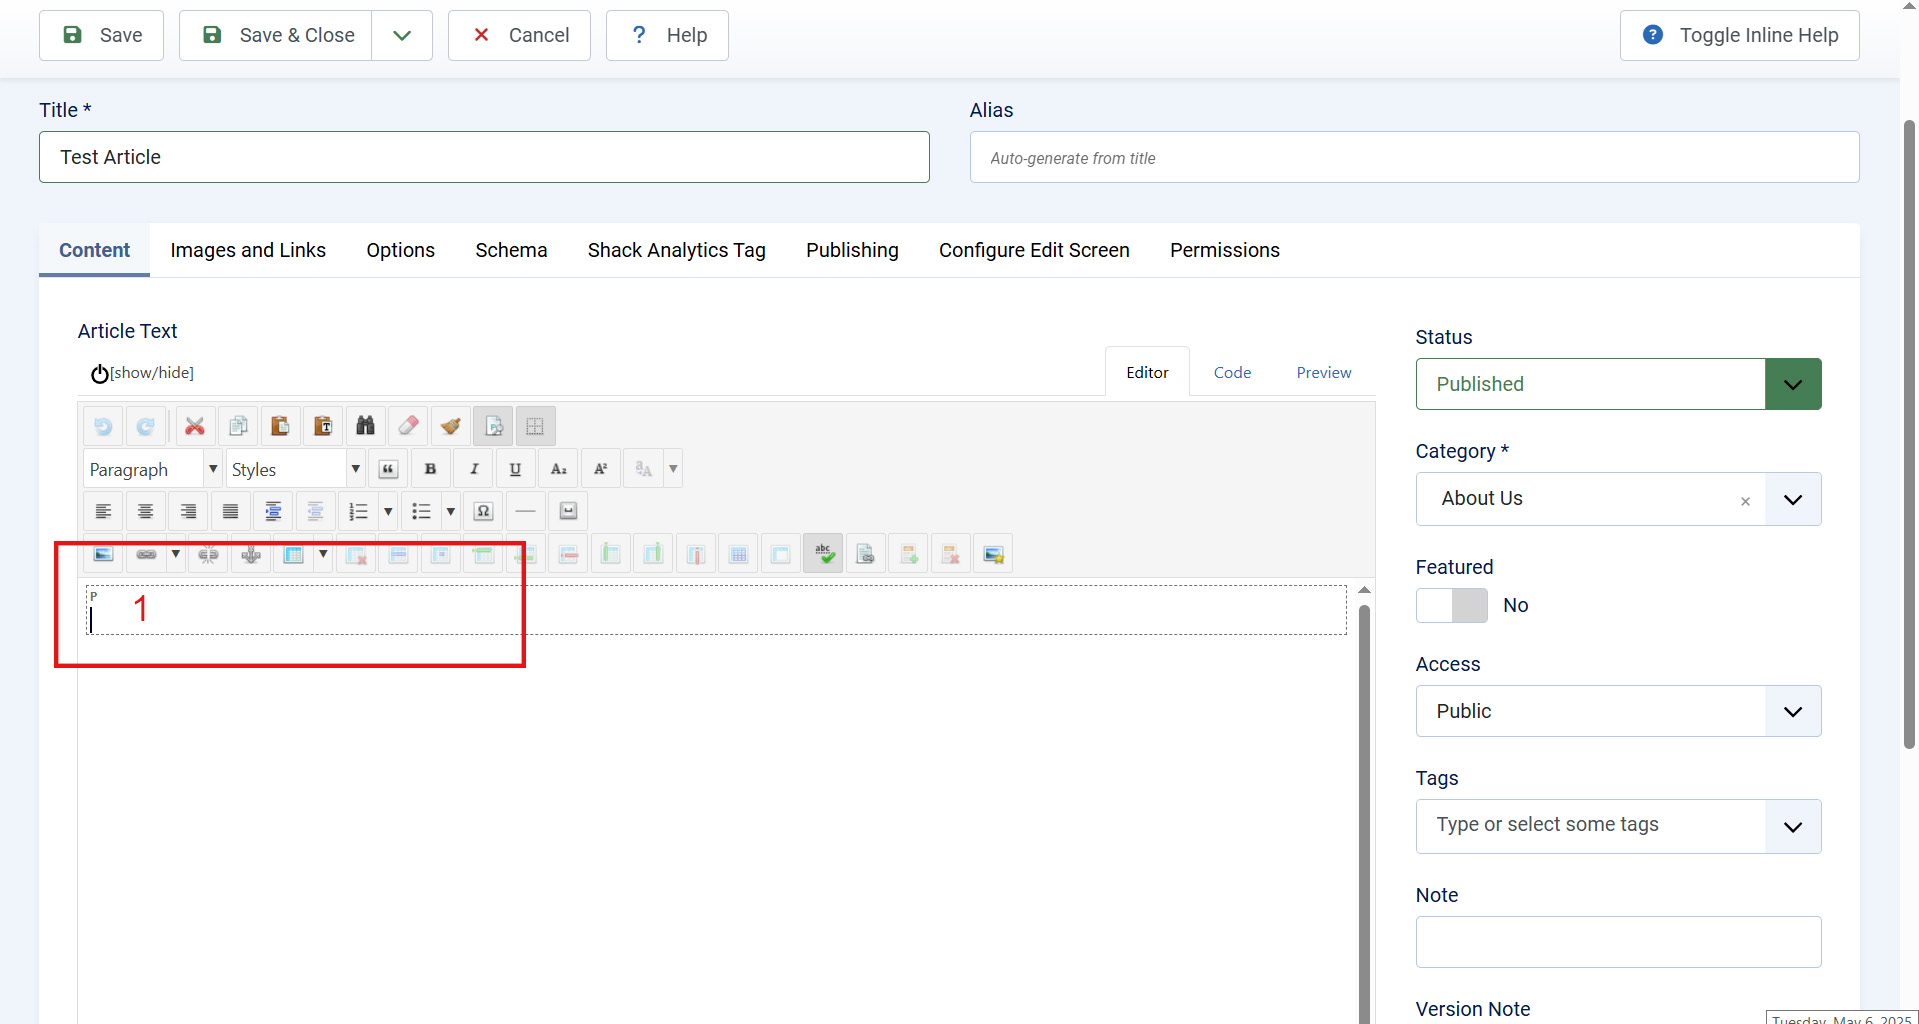Click the Cleanup HTML broom icon
1919x1024 pixels.
(450, 426)
